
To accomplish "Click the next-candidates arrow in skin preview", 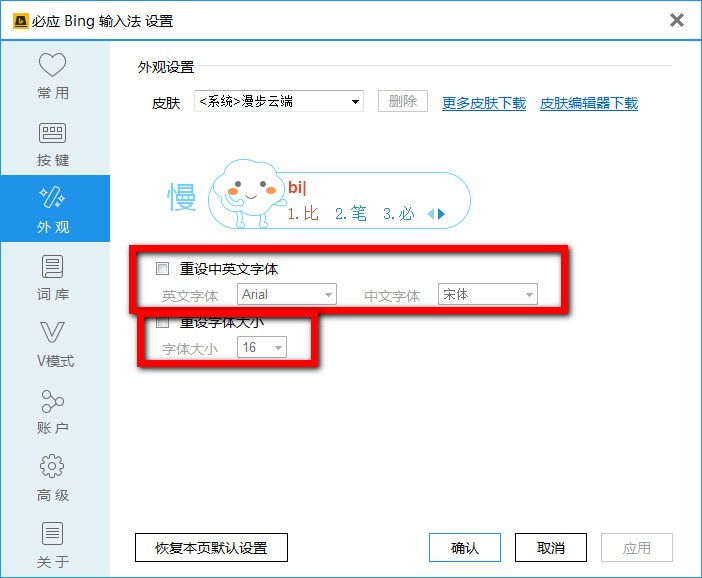I will pos(441,214).
